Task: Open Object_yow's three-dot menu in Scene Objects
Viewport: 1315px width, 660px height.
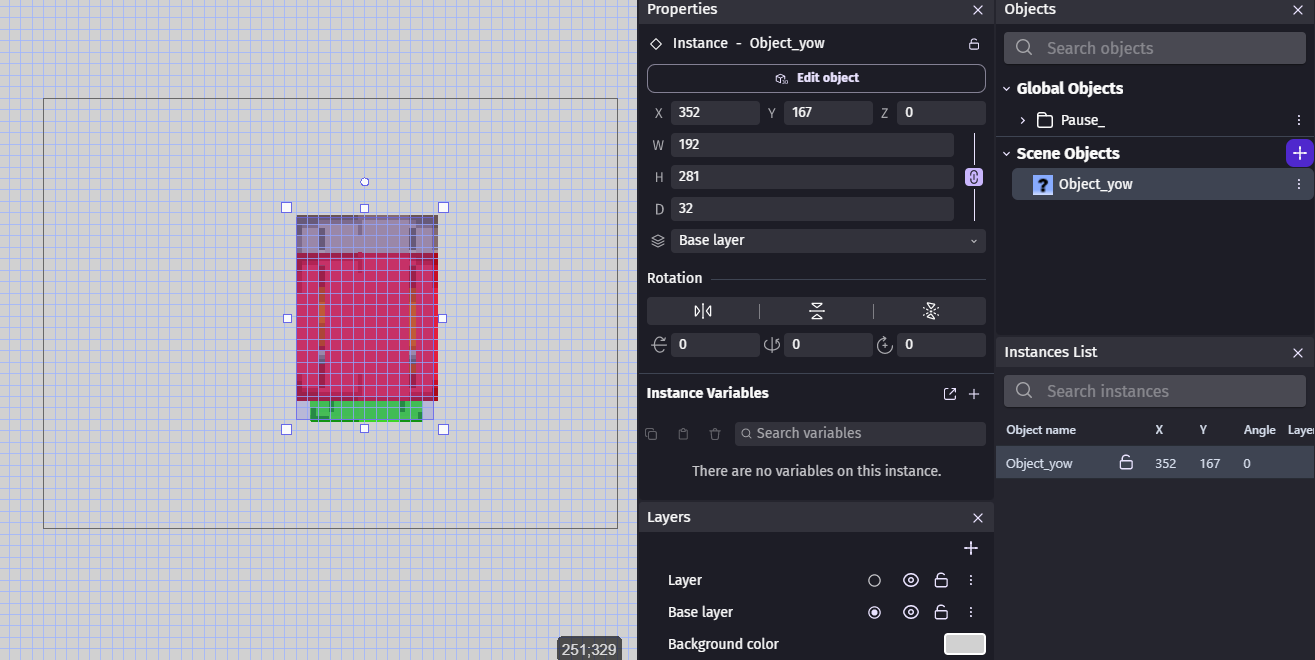Action: [1298, 184]
